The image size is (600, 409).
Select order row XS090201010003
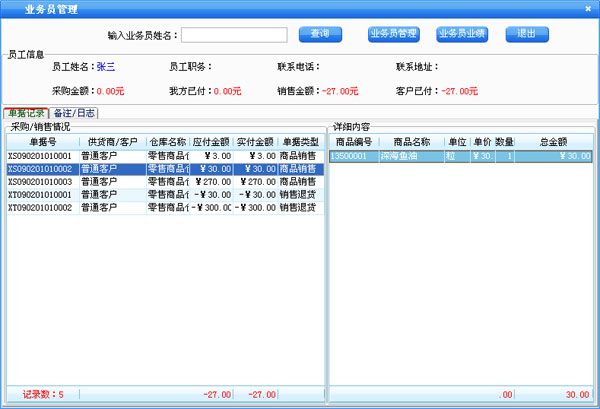(x=40, y=182)
